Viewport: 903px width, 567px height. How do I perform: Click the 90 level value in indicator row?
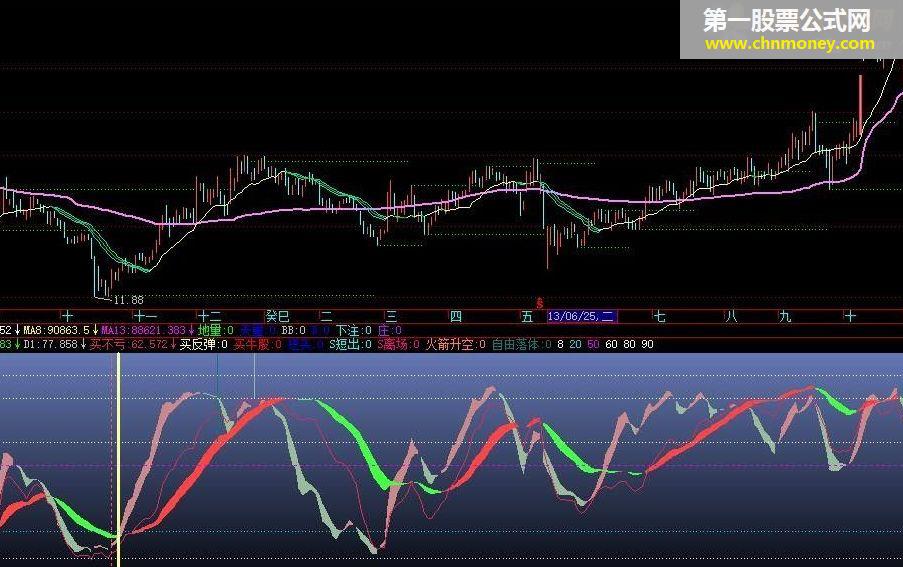[x=647, y=344]
